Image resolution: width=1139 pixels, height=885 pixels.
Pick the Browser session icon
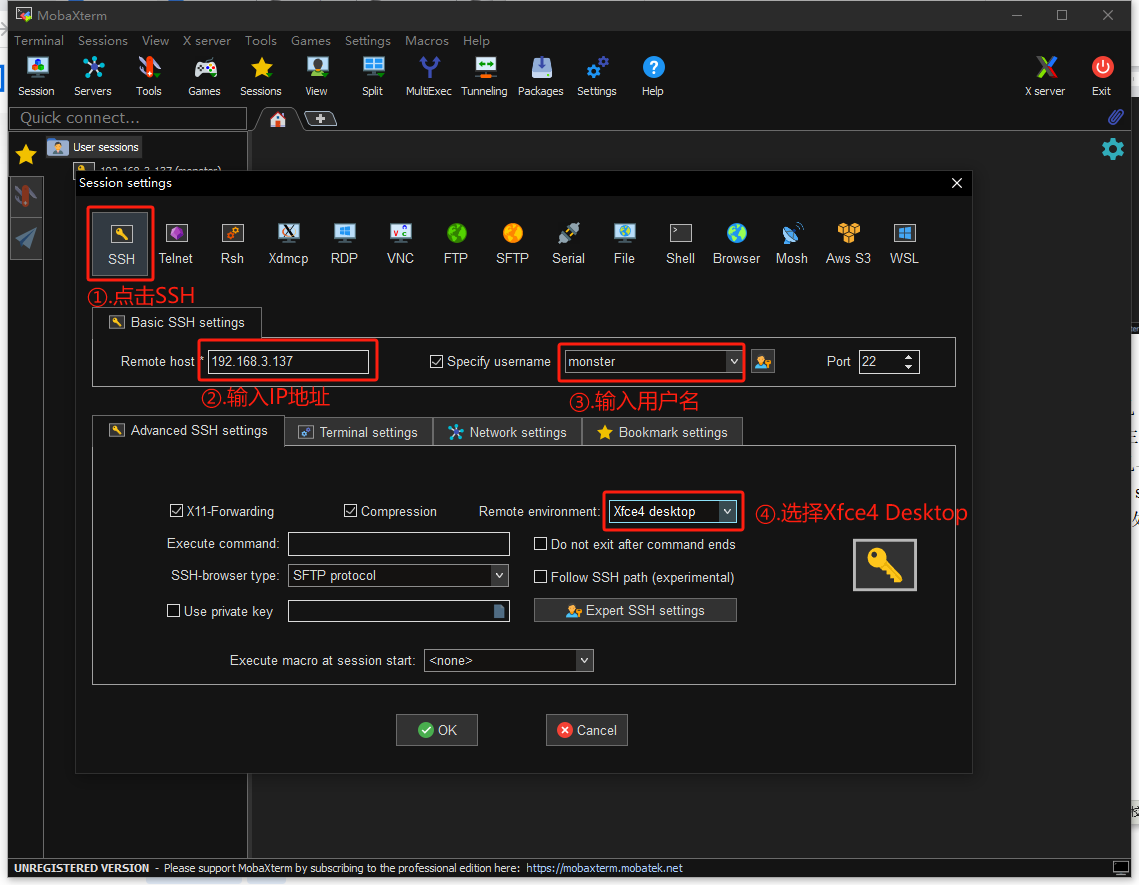pos(736,244)
